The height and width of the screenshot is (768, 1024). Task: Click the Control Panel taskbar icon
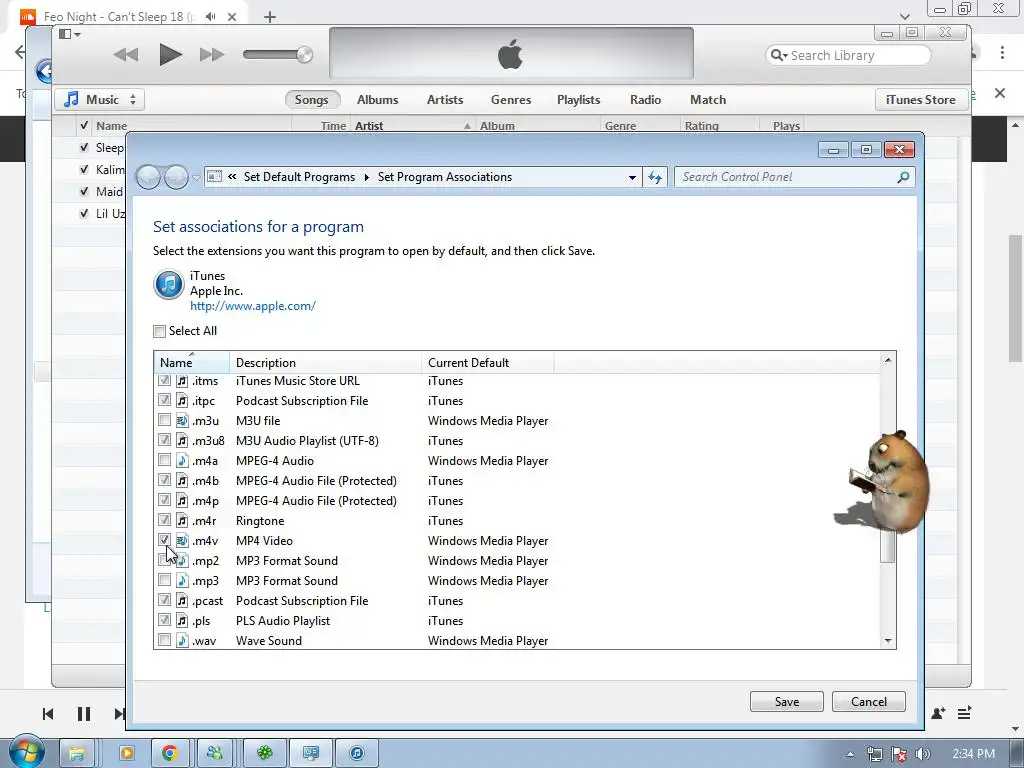coord(311,753)
